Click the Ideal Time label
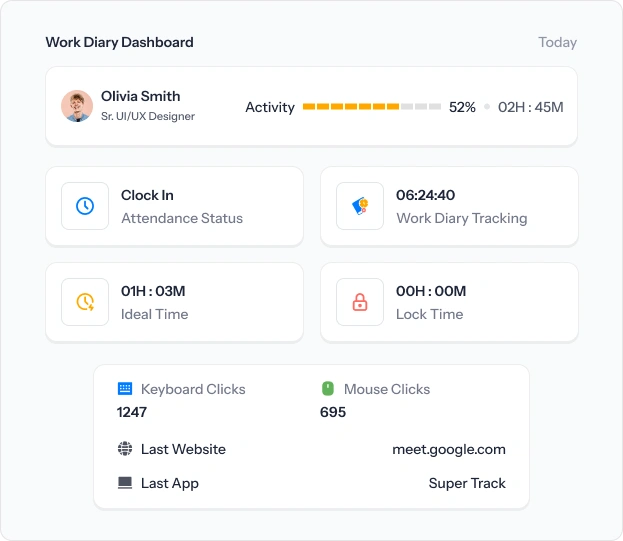This screenshot has height=541, width=623. 155,314
